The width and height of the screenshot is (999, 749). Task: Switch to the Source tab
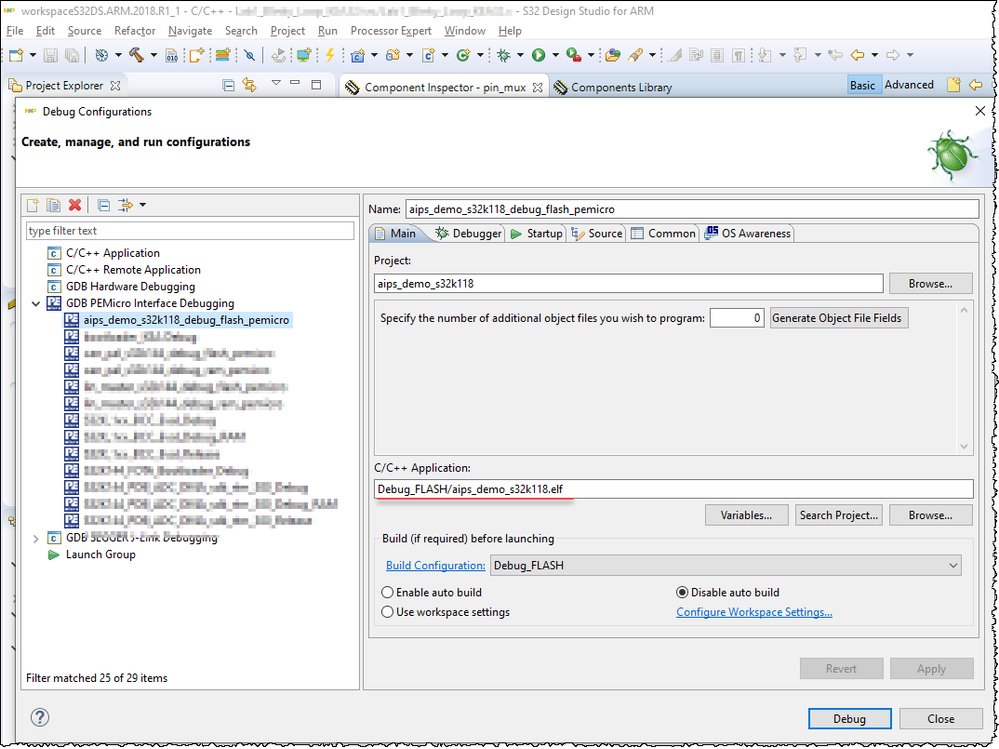tap(596, 234)
